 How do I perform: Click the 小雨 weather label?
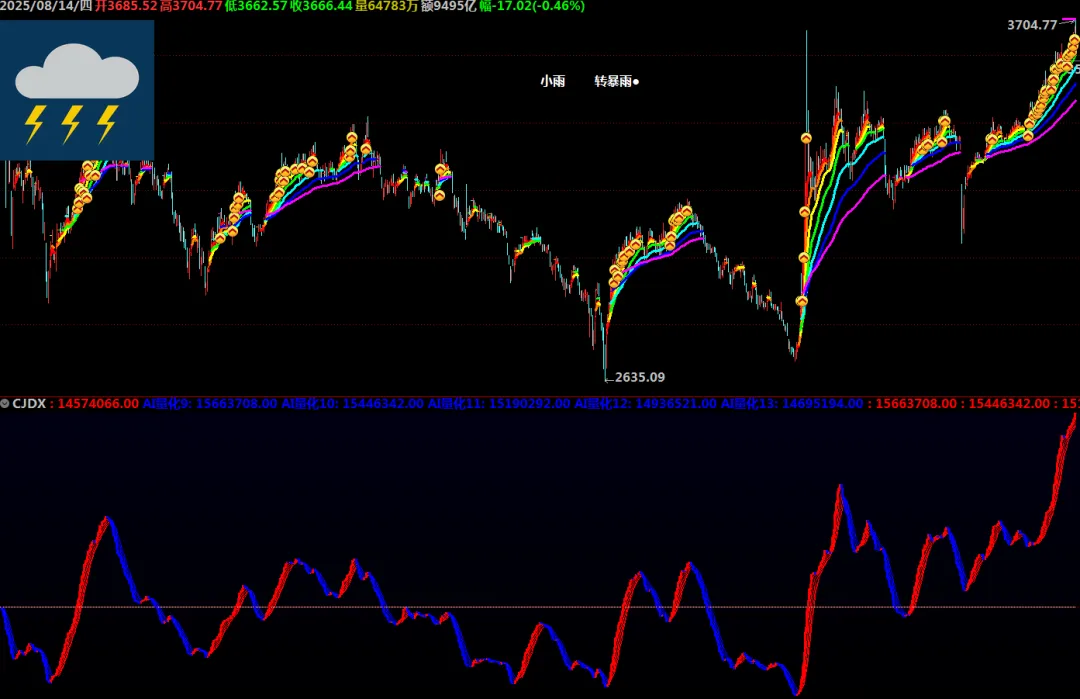552,81
